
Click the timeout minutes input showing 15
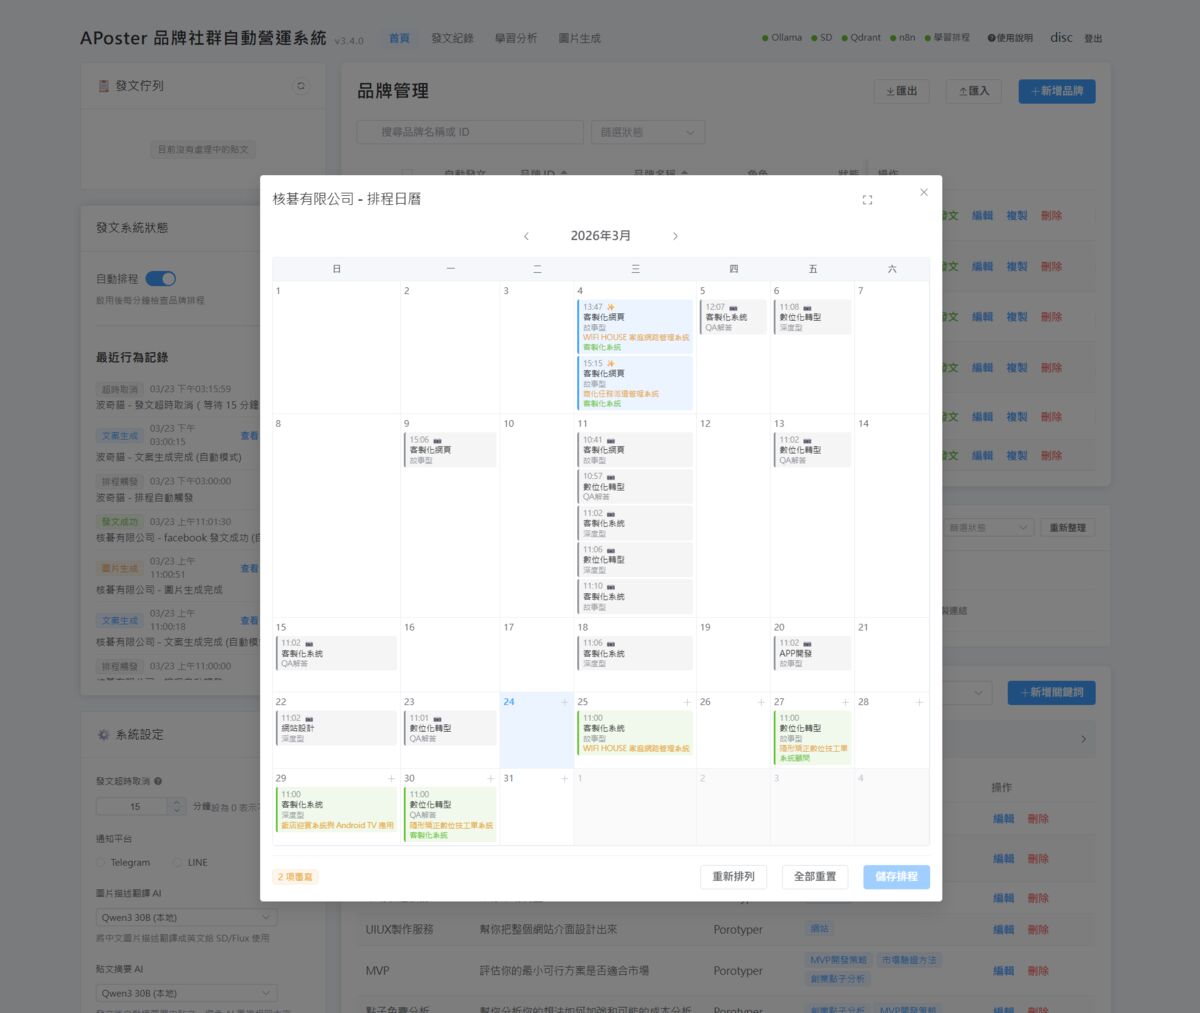click(134, 806)
